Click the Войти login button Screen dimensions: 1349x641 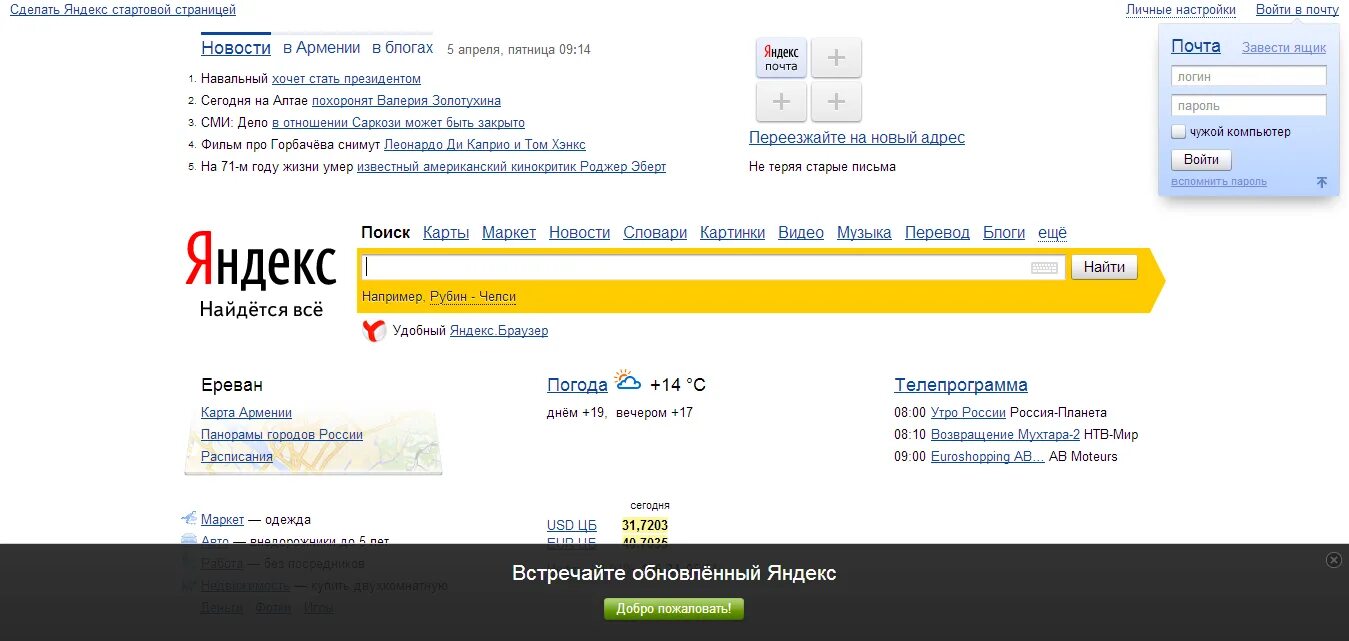pos(1201,160)
